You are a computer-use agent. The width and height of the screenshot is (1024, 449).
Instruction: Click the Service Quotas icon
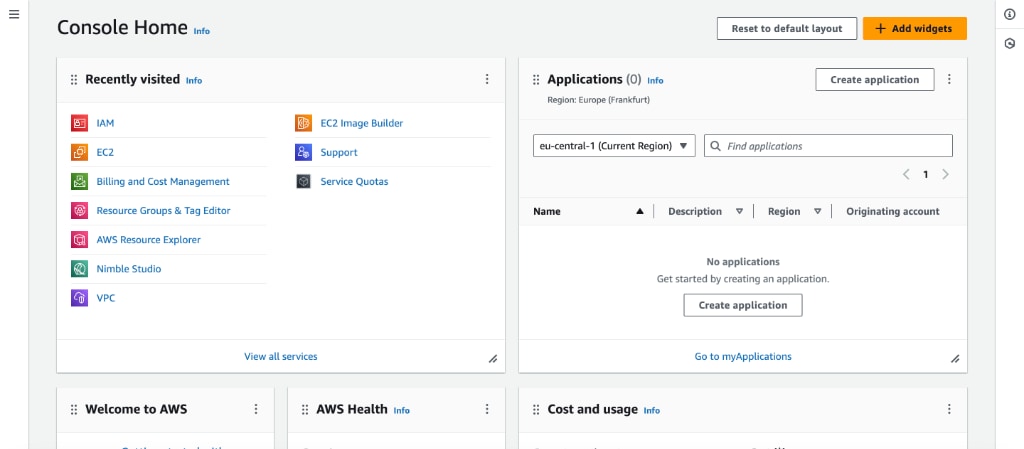[x=303, y=181]
